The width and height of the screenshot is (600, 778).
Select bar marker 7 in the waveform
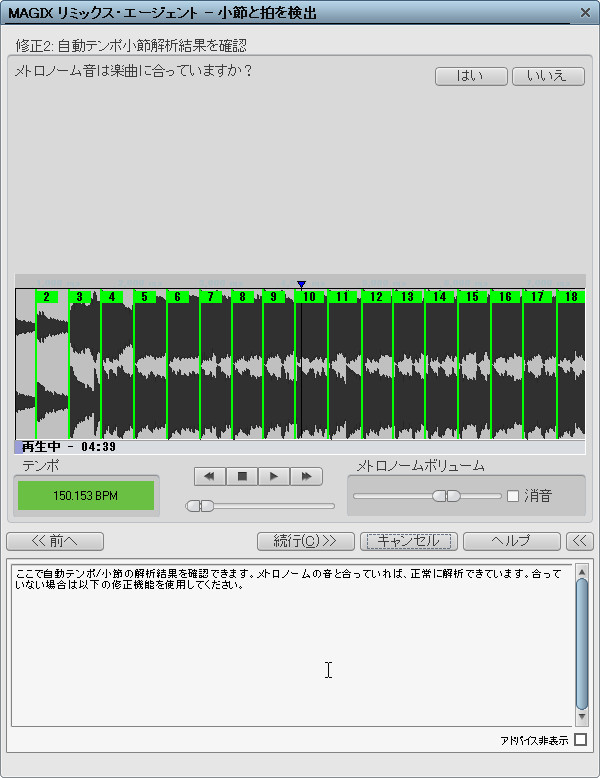point(210,297)
